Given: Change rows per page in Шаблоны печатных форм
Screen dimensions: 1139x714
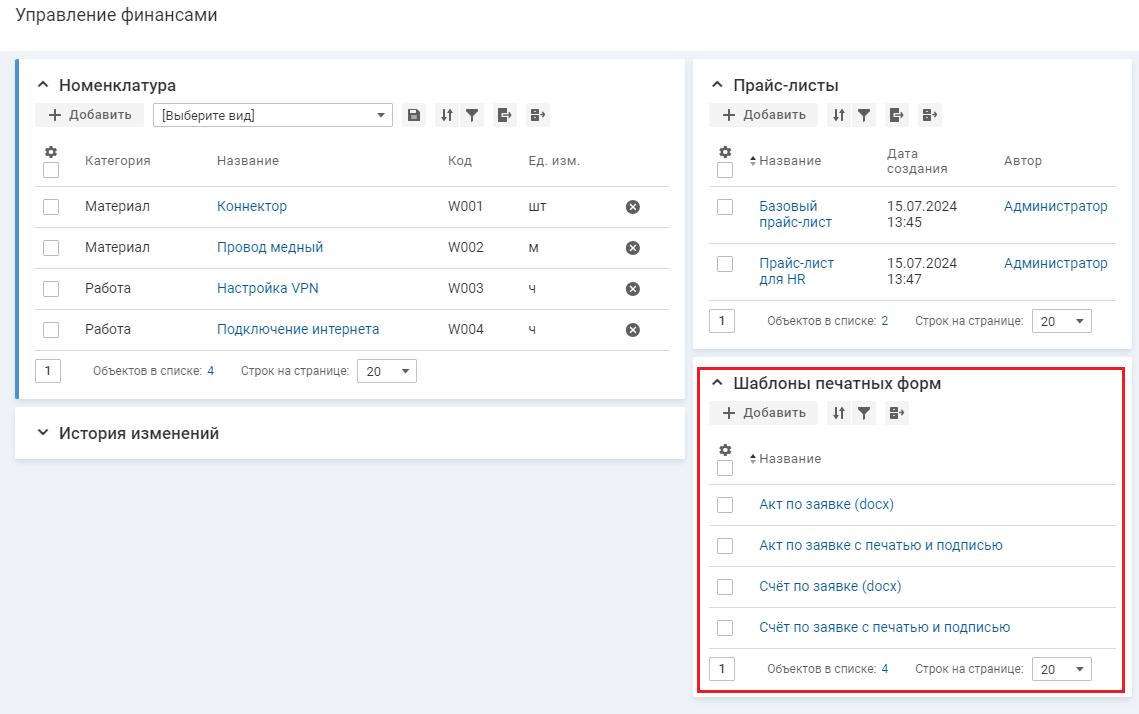Looking at the screenshot, I should 1062,669.
